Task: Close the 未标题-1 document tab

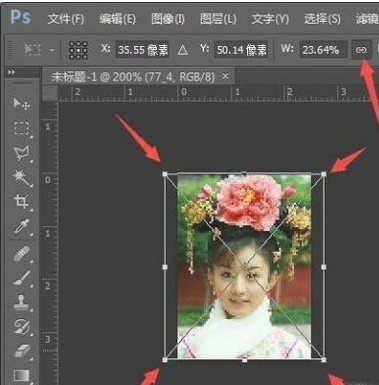Action: pos(226,76)
